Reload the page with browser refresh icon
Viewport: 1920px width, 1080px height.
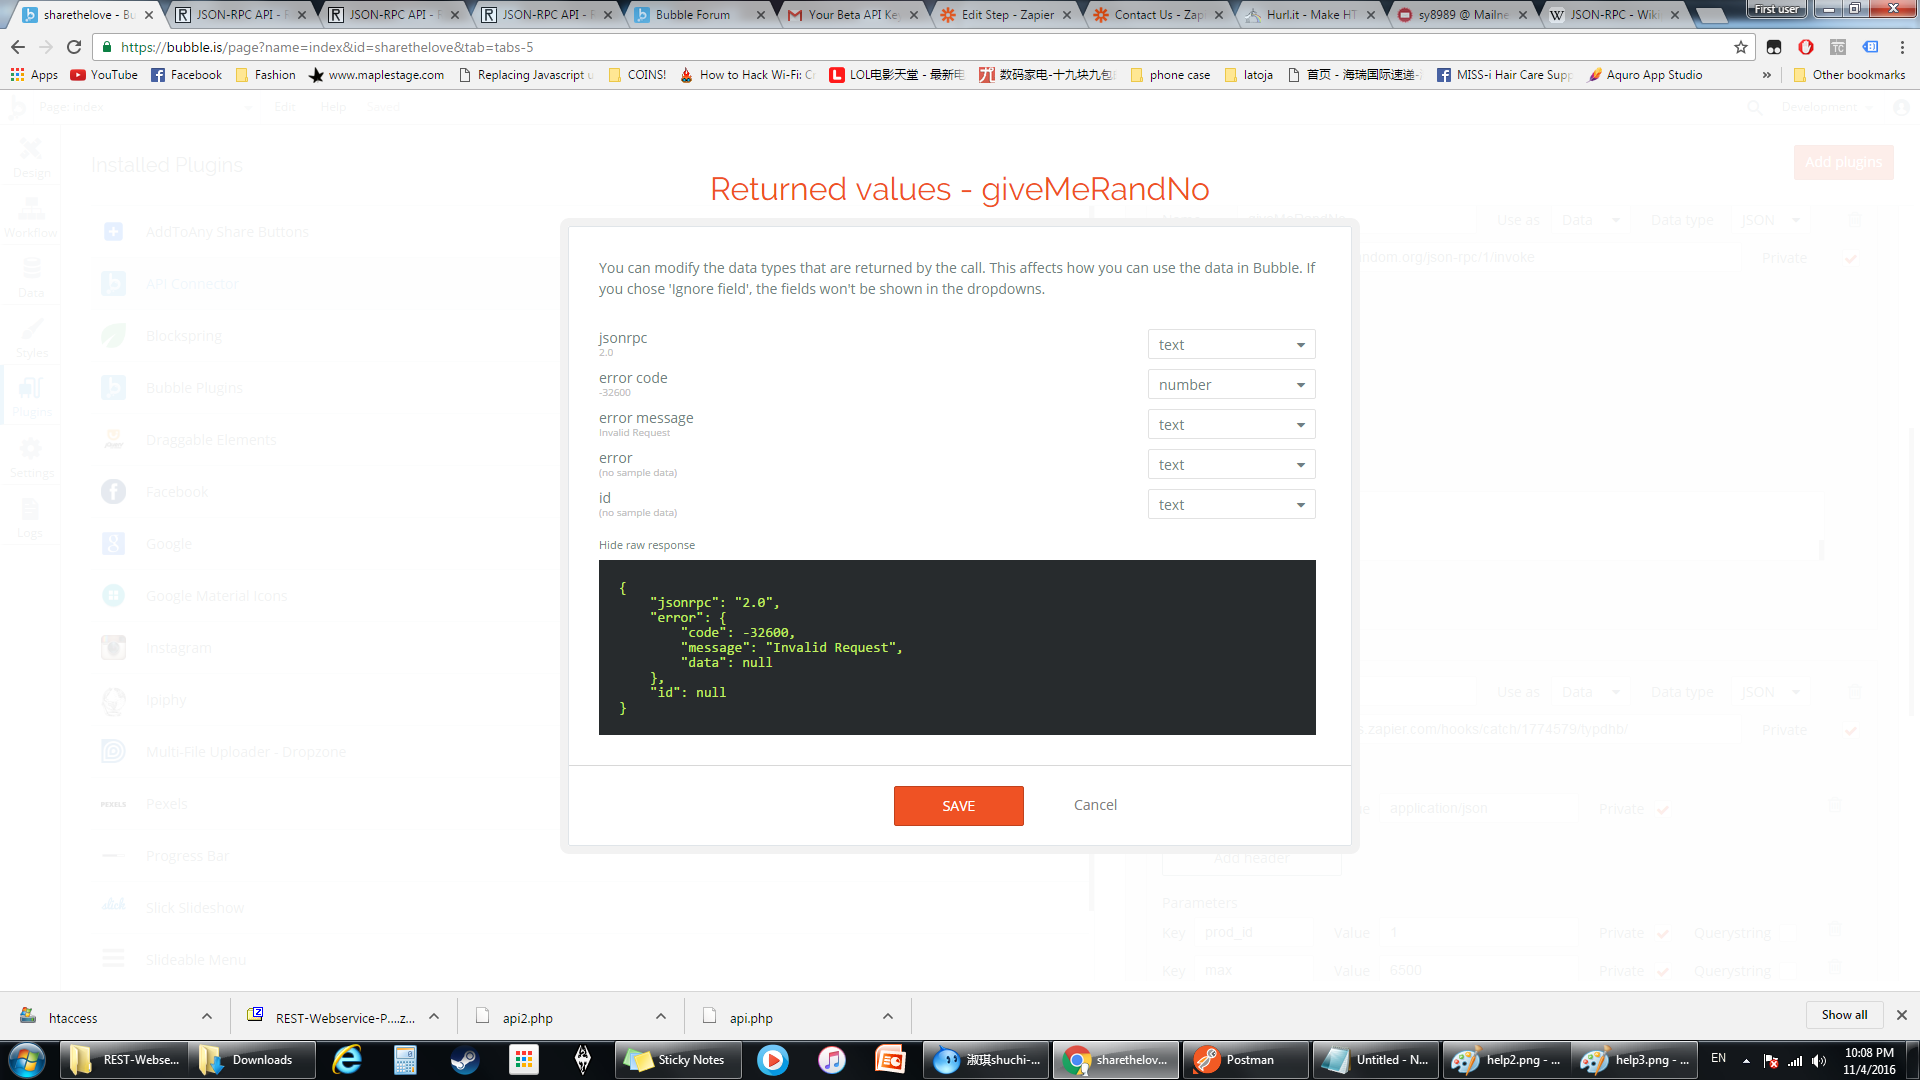(74, 47)
